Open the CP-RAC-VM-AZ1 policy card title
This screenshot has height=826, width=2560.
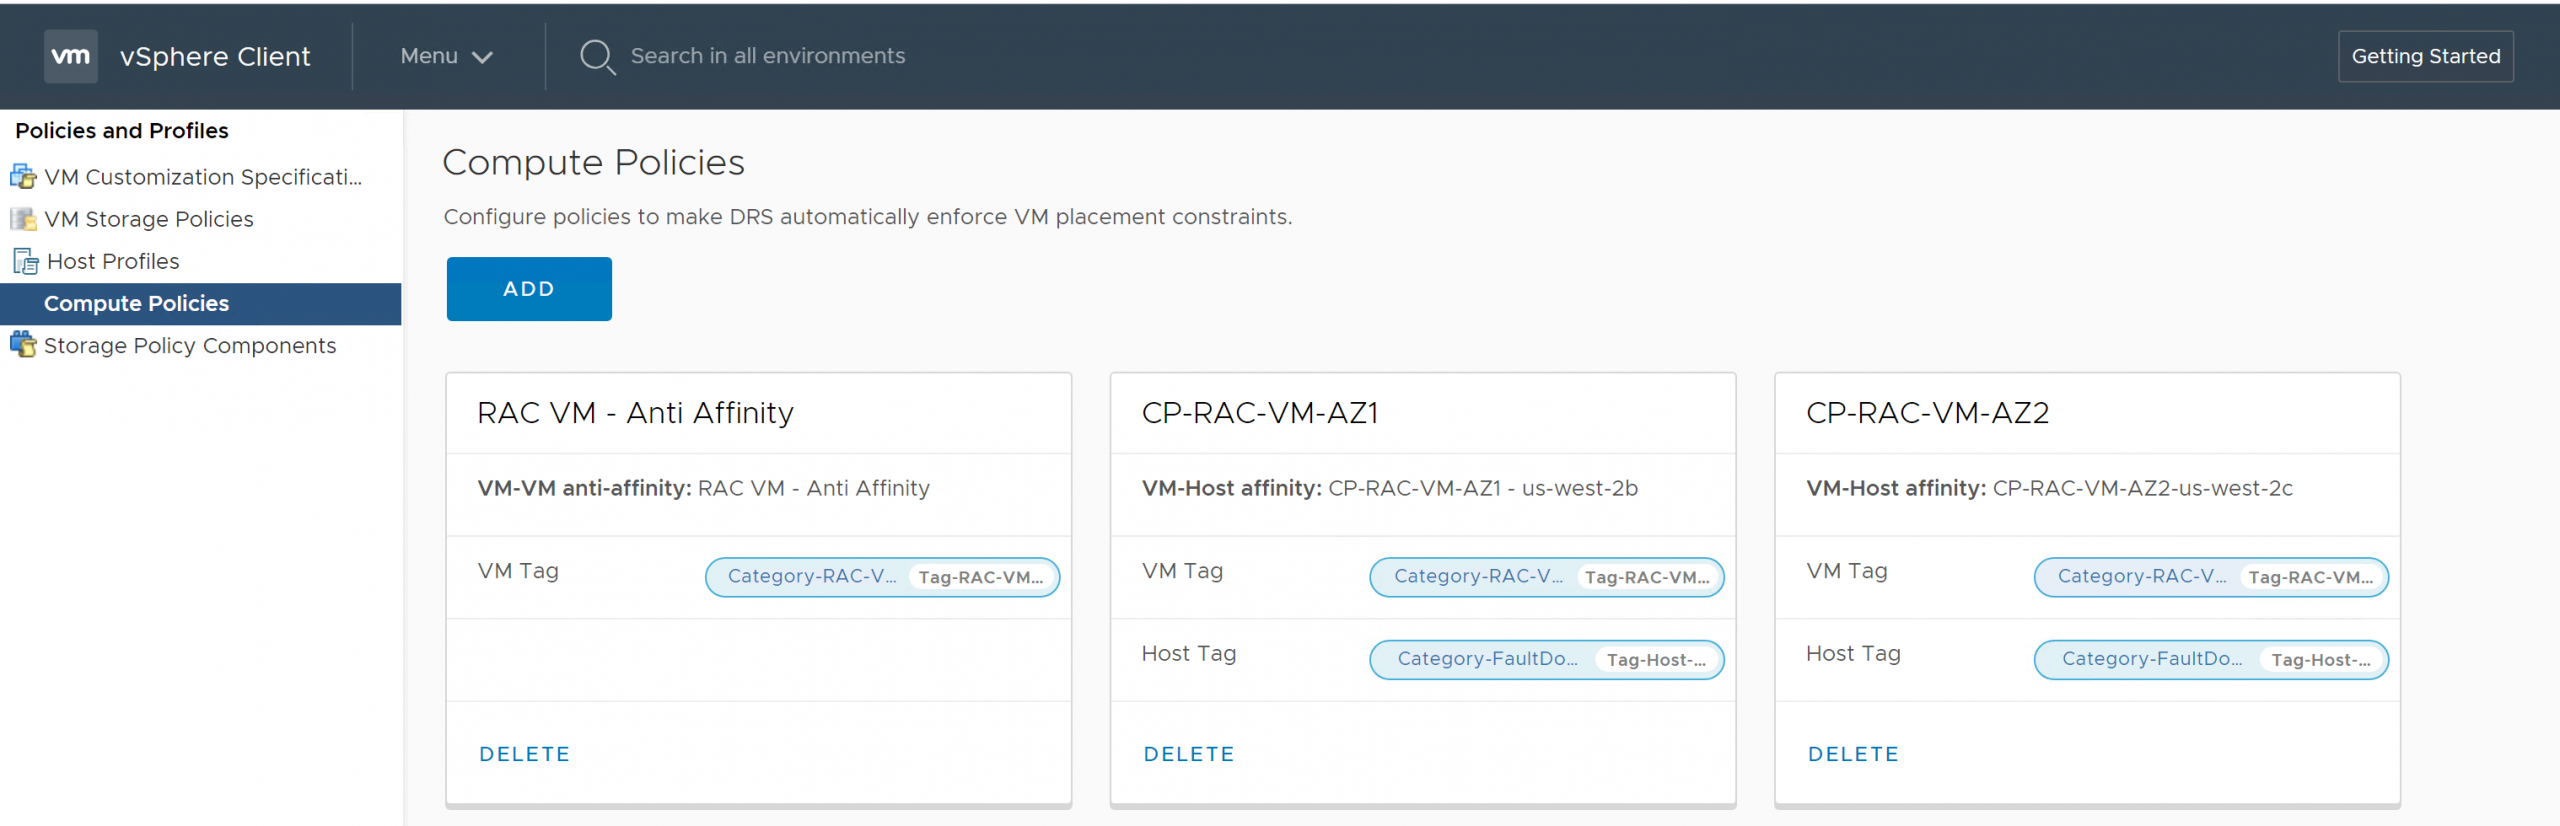(1260, 413)
